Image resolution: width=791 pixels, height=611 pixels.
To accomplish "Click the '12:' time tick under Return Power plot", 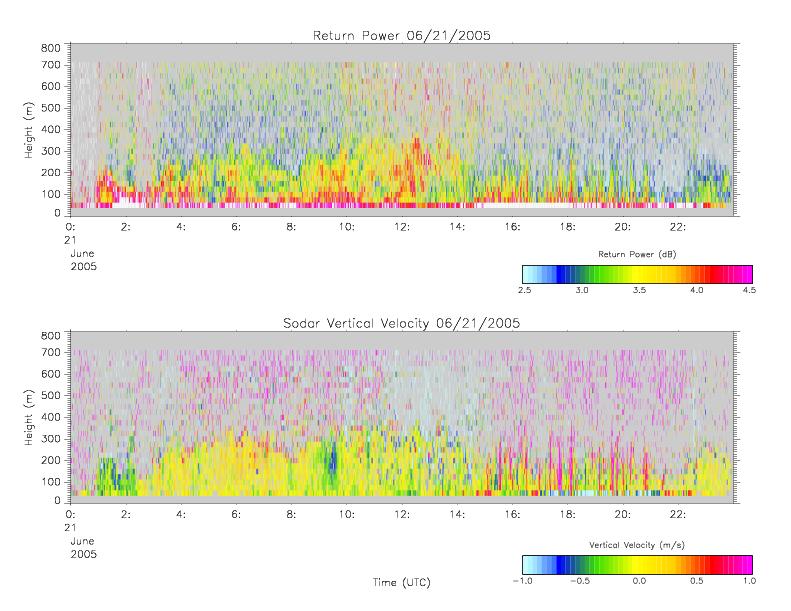I will click(402, 227).
